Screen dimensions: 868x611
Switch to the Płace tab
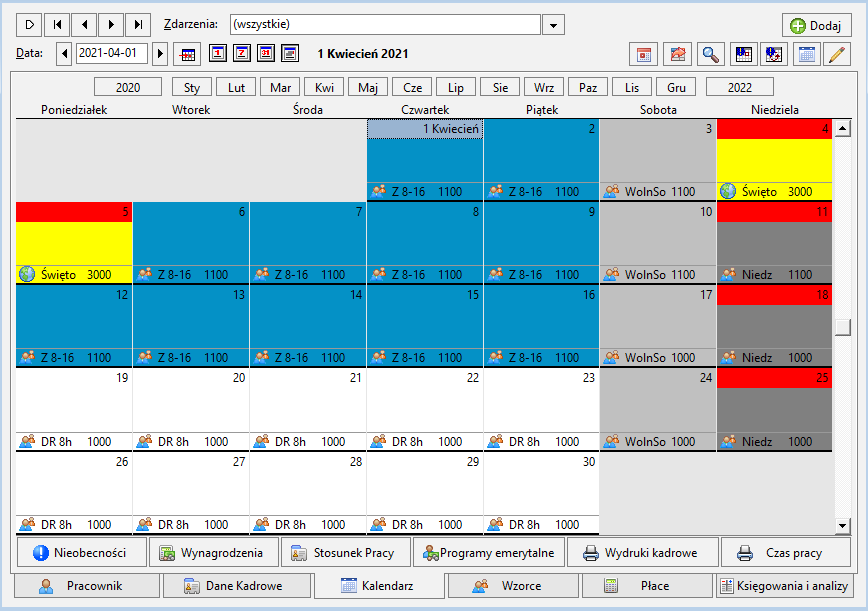click(x=647, y=586)
